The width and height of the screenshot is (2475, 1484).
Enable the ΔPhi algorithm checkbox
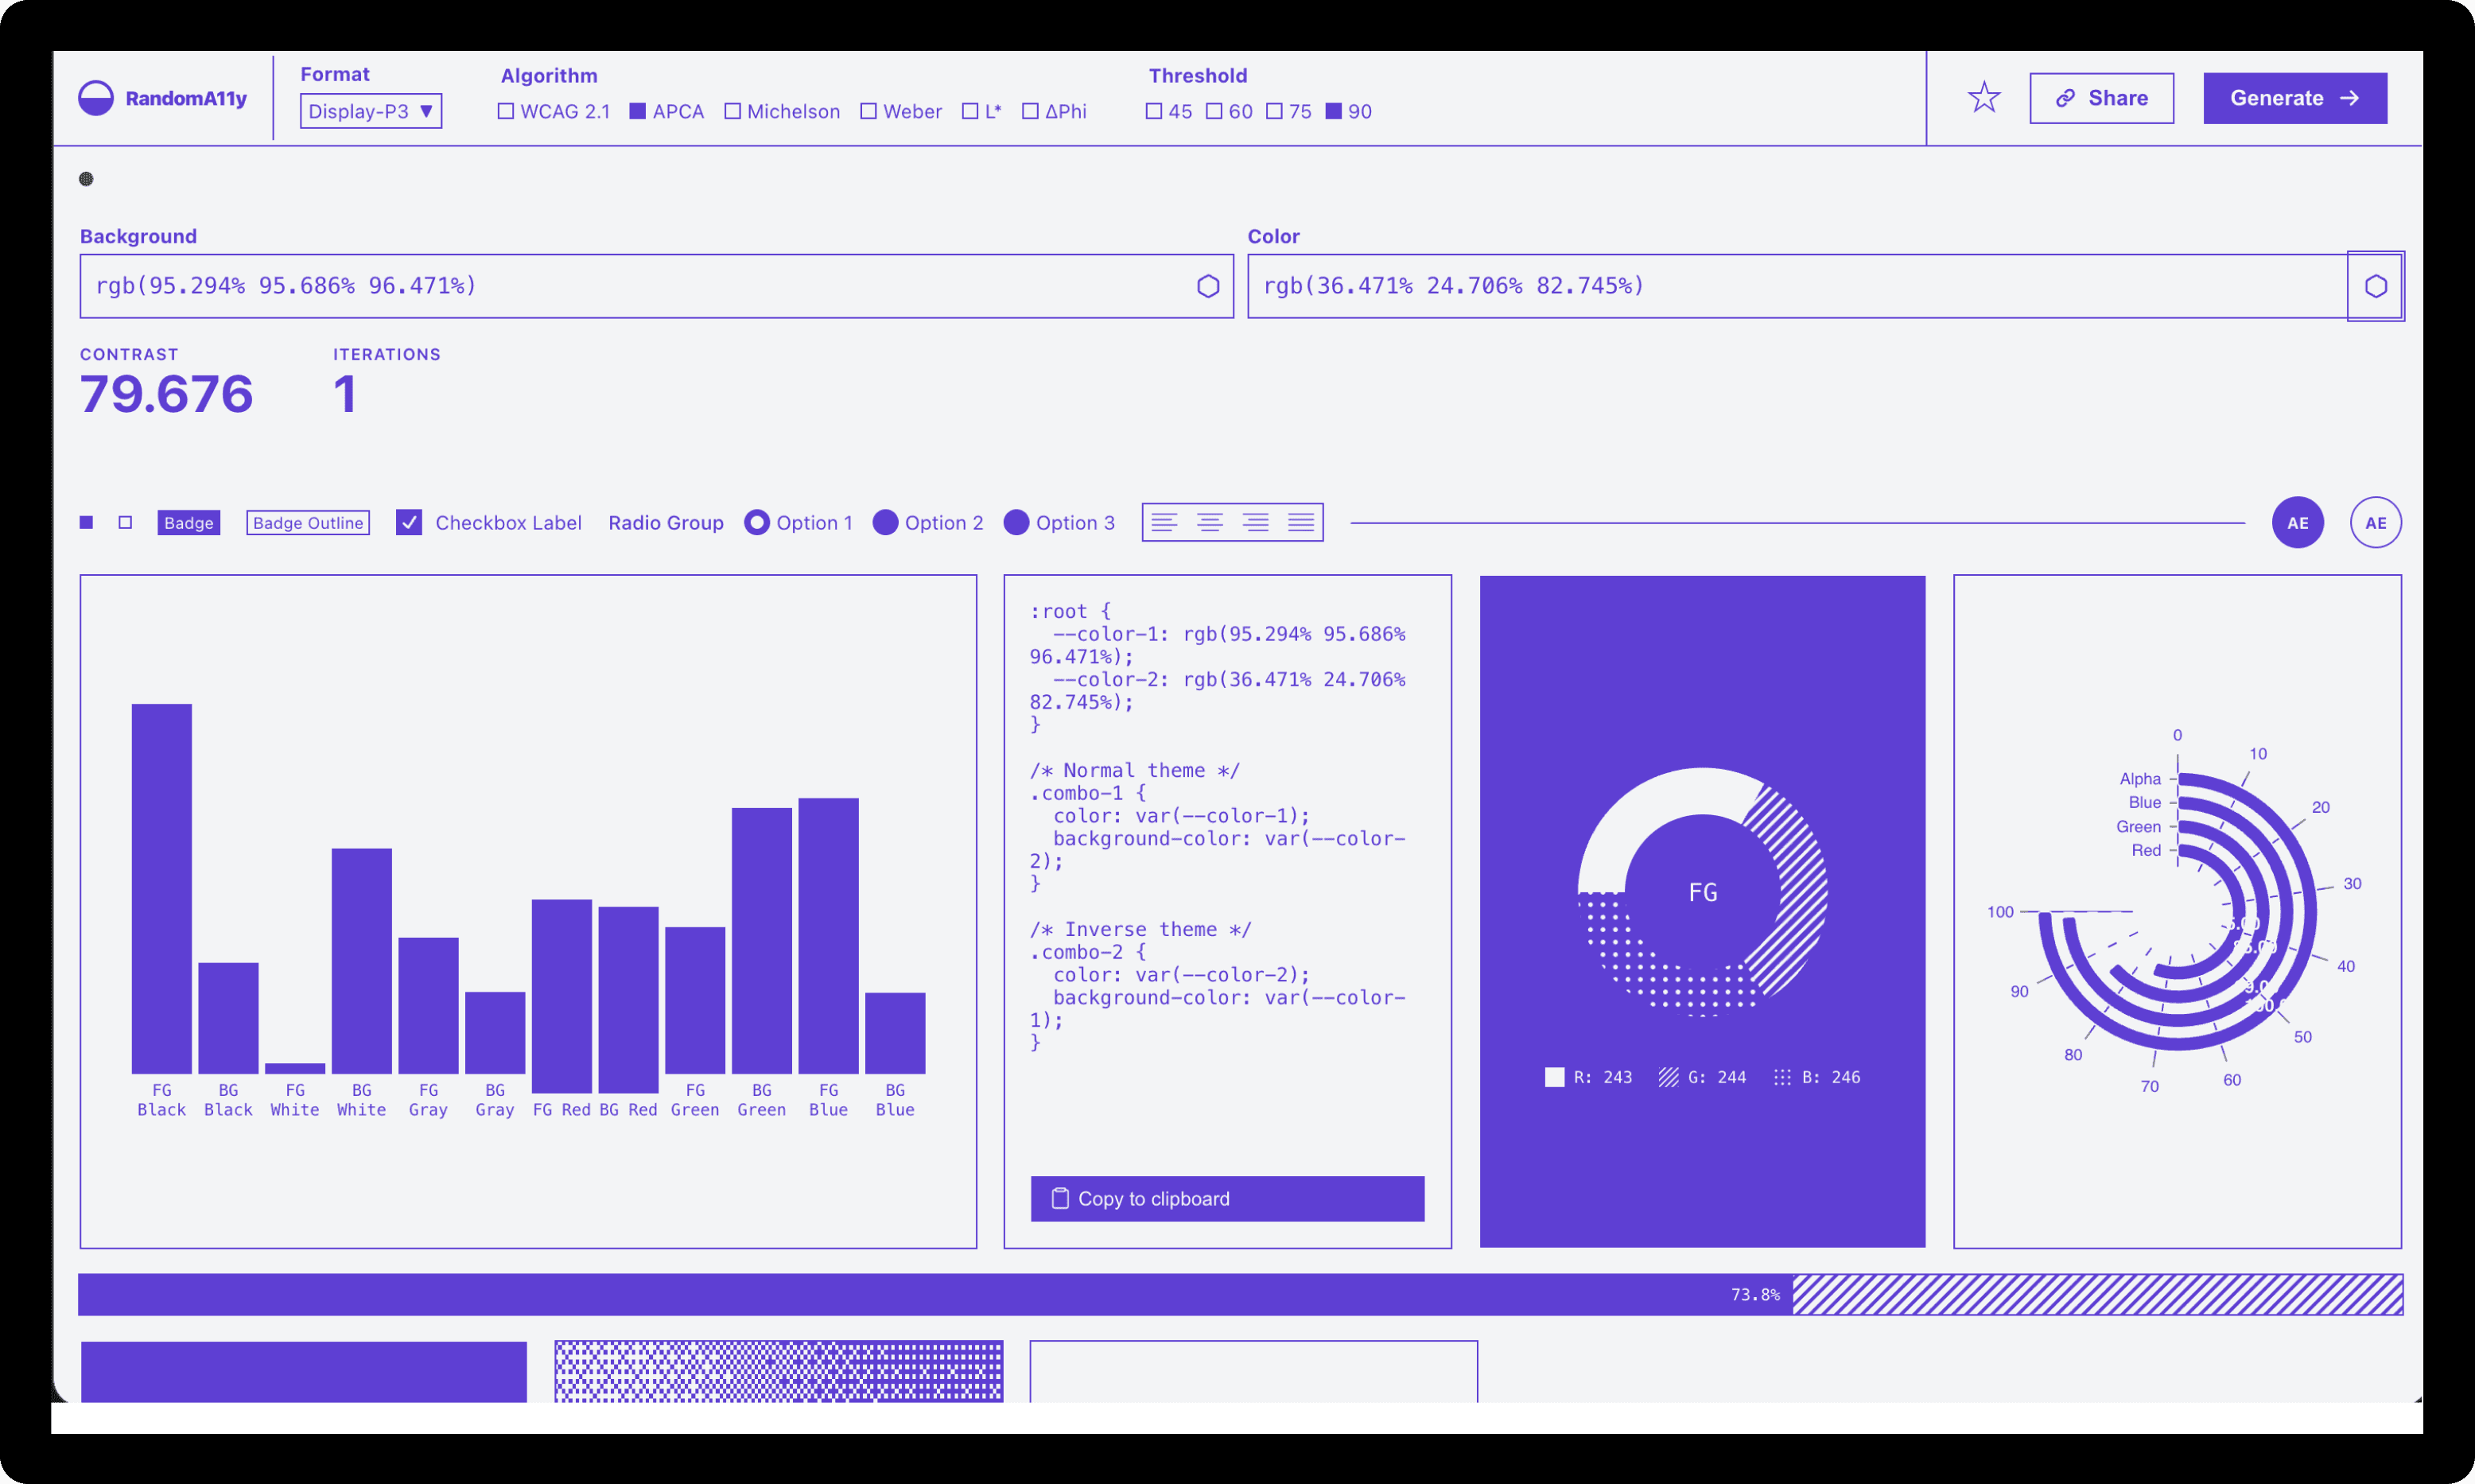coord(1031,111)
